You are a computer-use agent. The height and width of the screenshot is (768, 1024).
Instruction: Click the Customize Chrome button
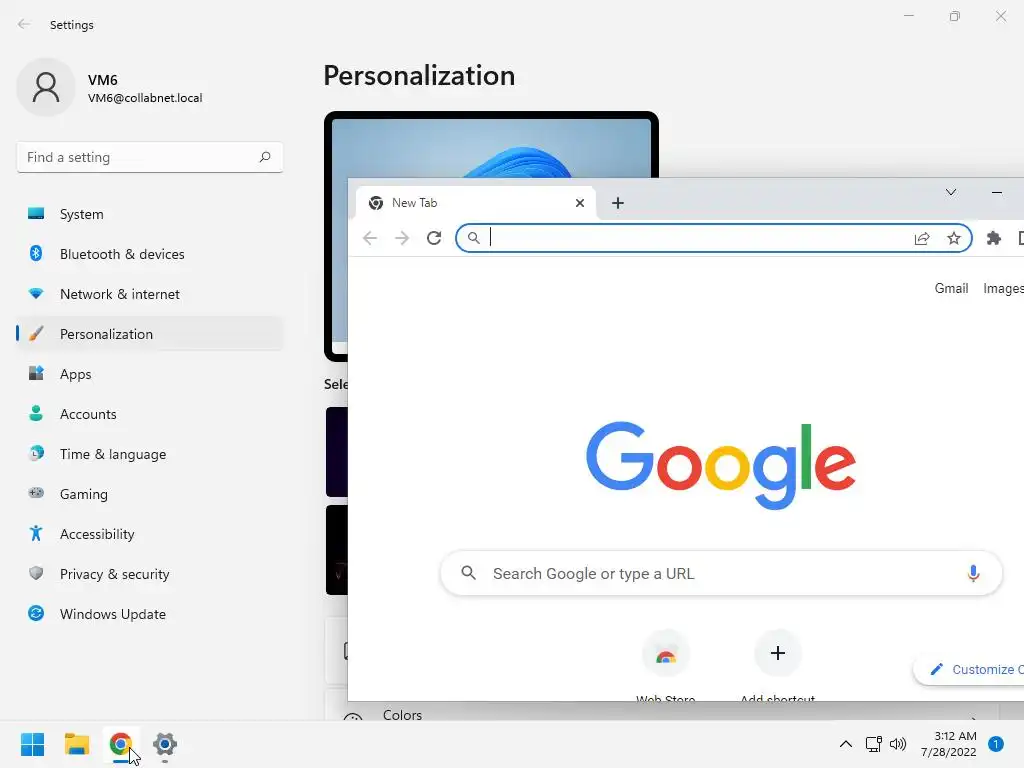tap(968, 669)
